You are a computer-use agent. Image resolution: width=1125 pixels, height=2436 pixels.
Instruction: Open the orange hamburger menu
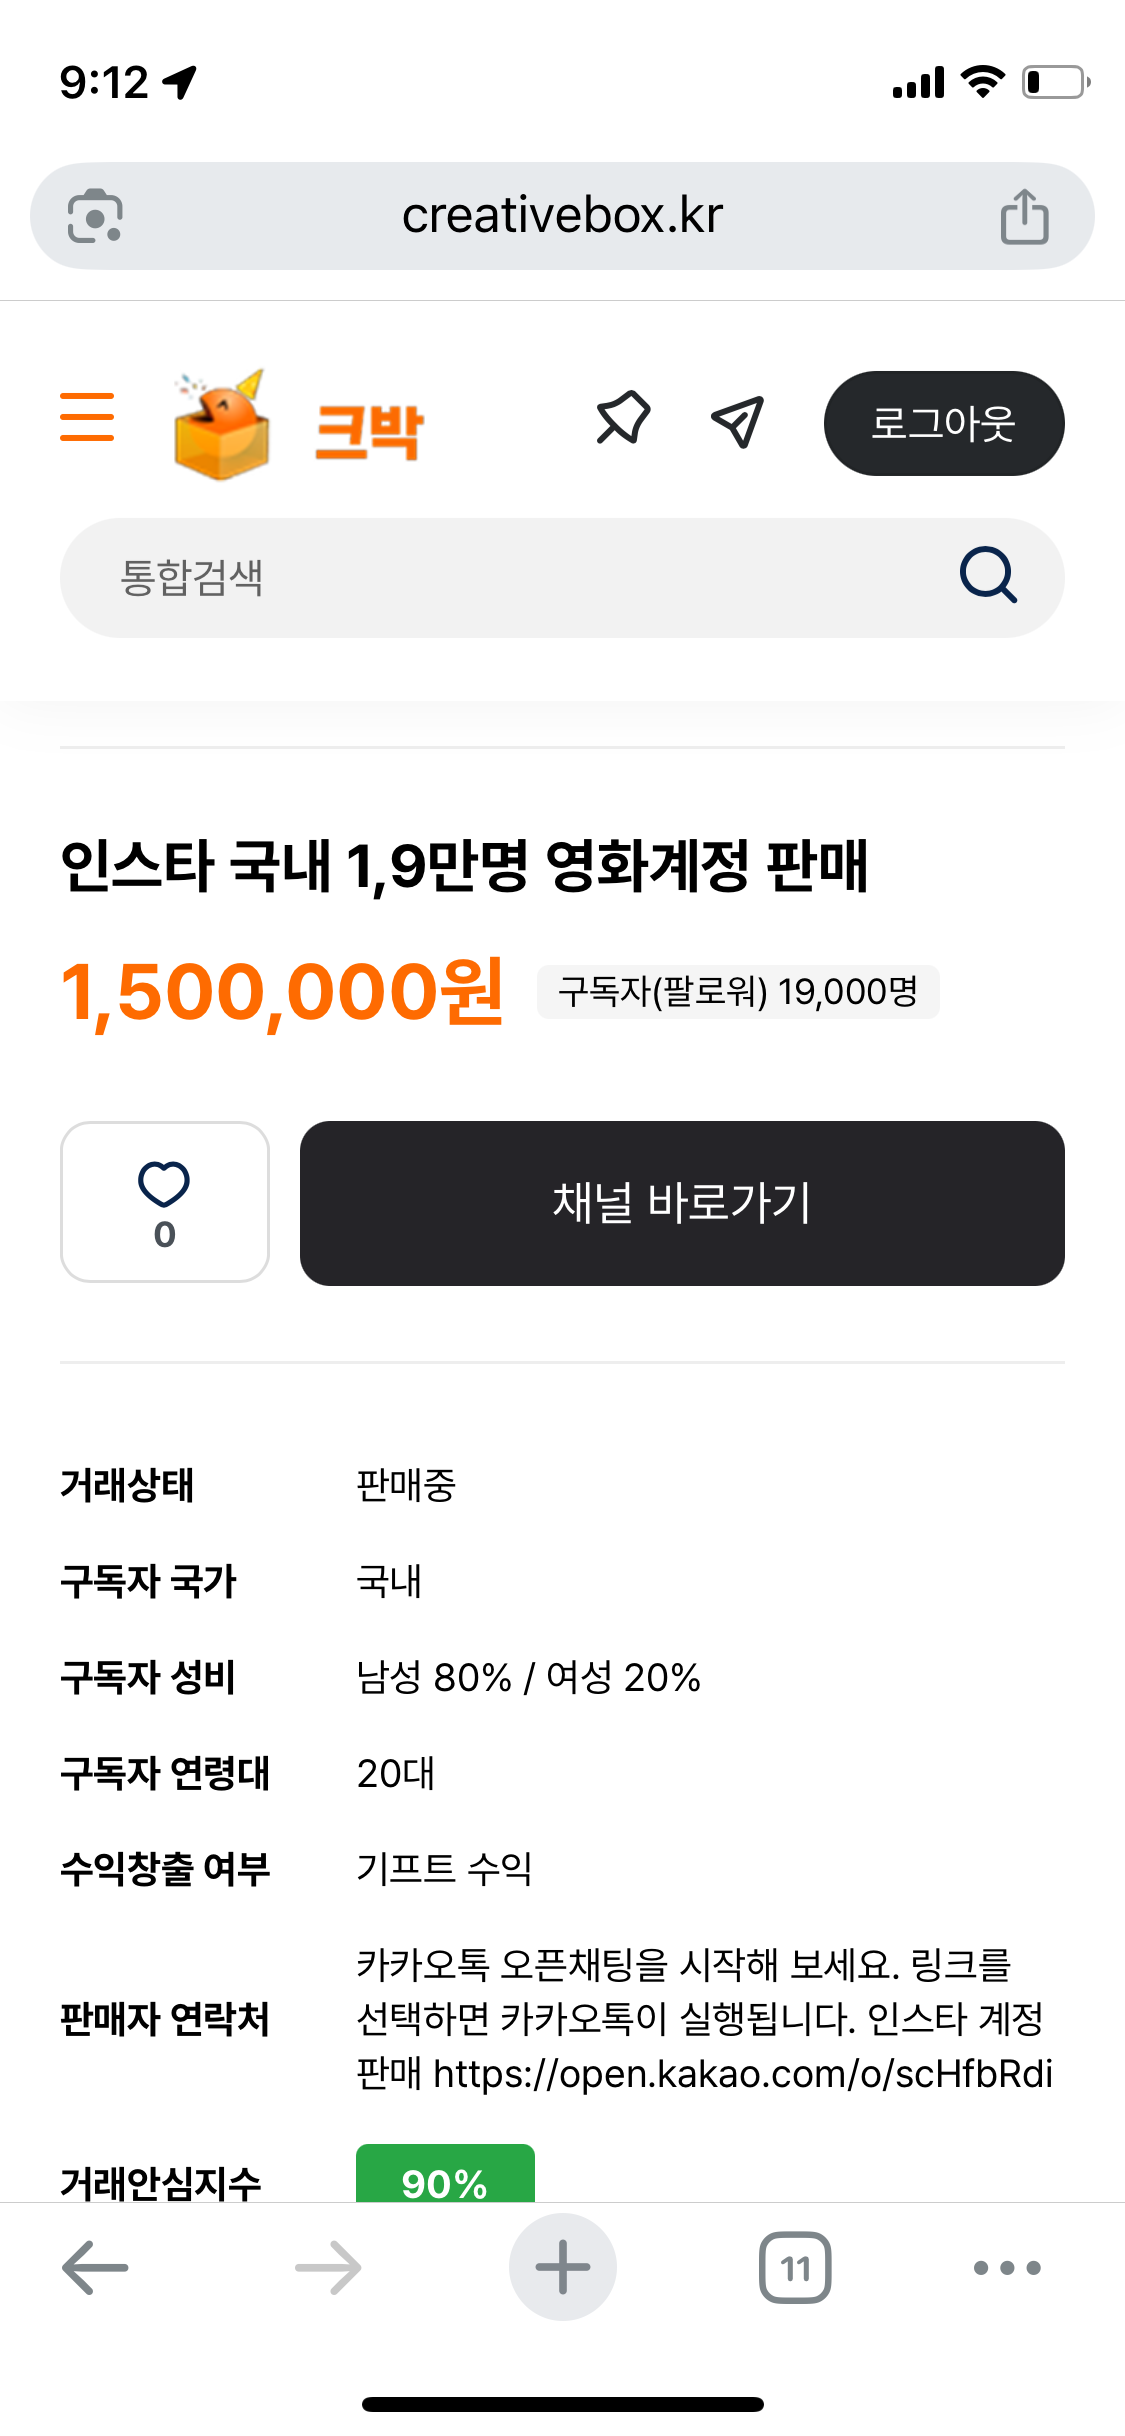coord(87,417)
